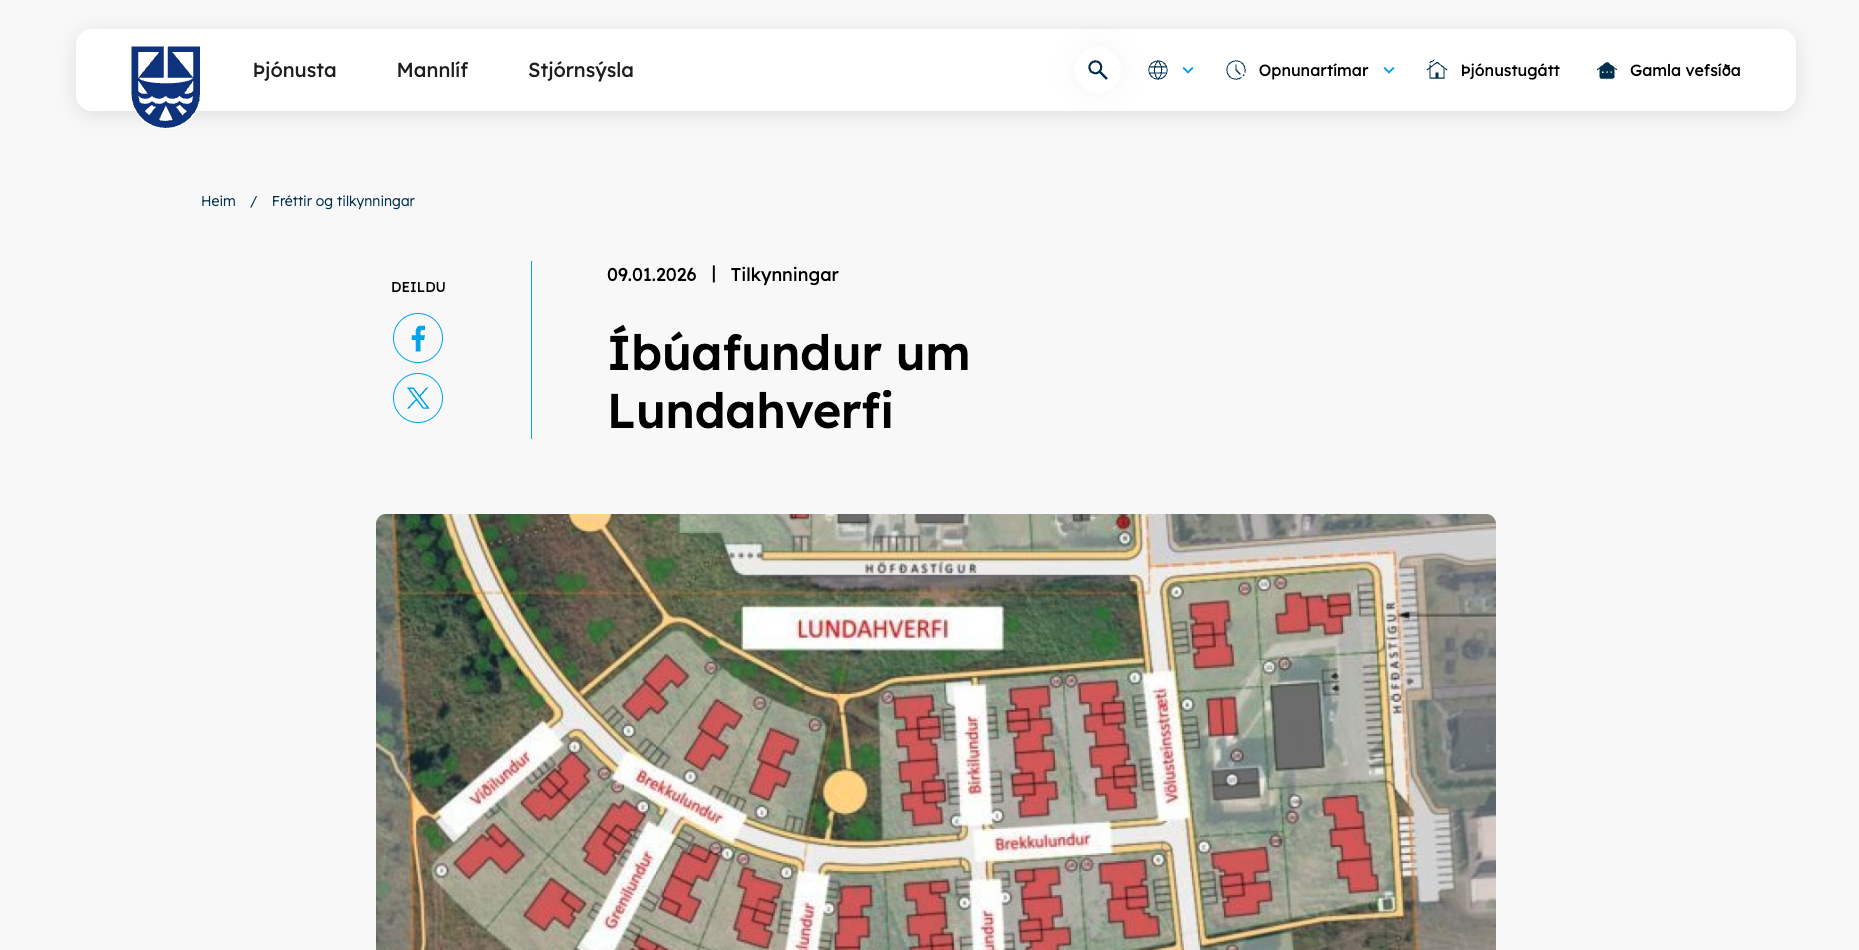Click the Gamla vefsíða building icon
Viewport: 1859px width, 950px height.
coord(1607,70)
